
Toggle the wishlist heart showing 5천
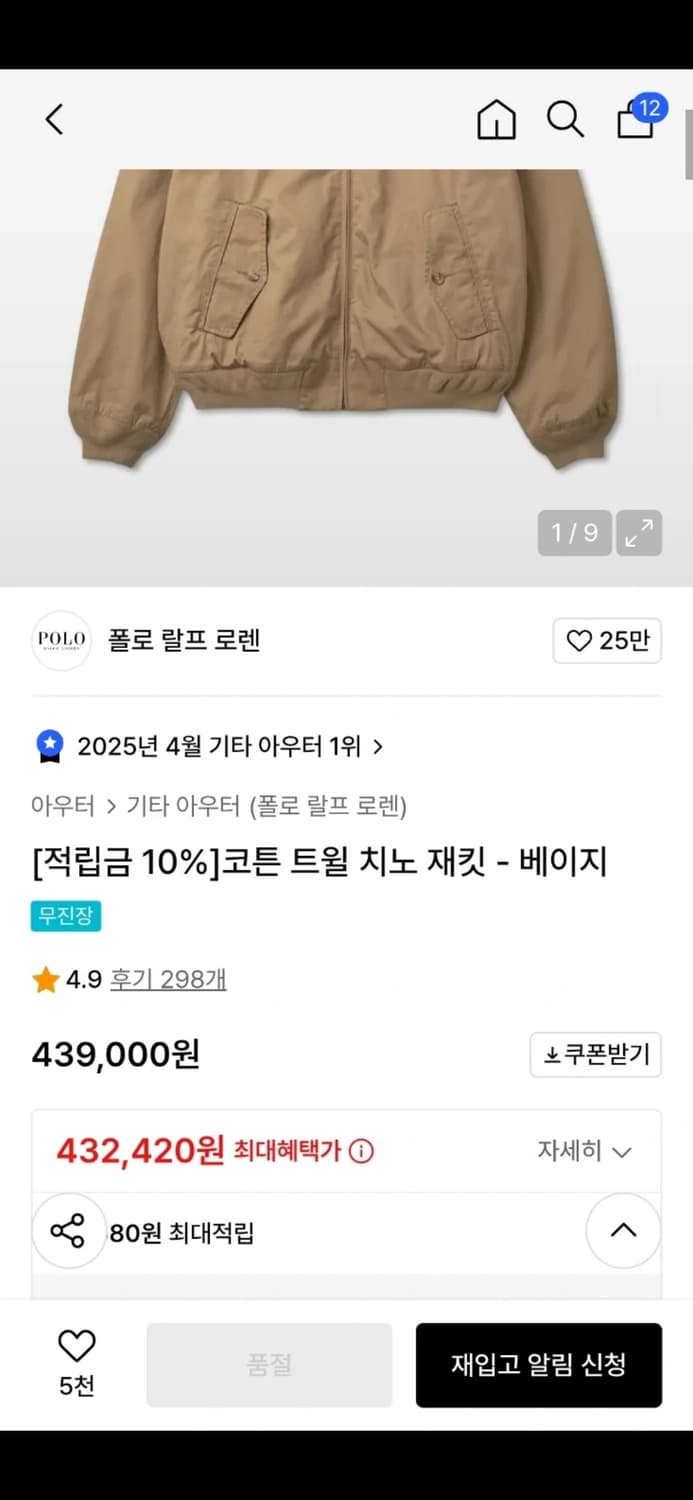[77, 1355]
